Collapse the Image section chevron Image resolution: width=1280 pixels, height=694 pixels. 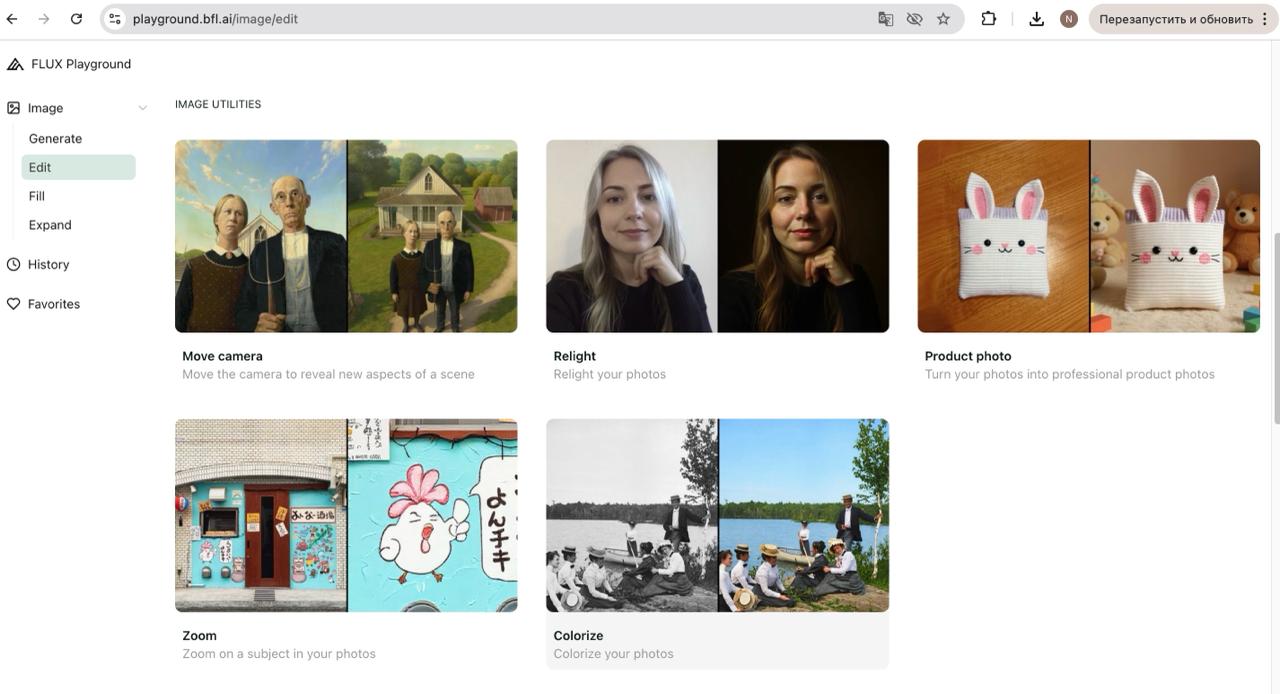pyautogui.click(x=142, y=108)
